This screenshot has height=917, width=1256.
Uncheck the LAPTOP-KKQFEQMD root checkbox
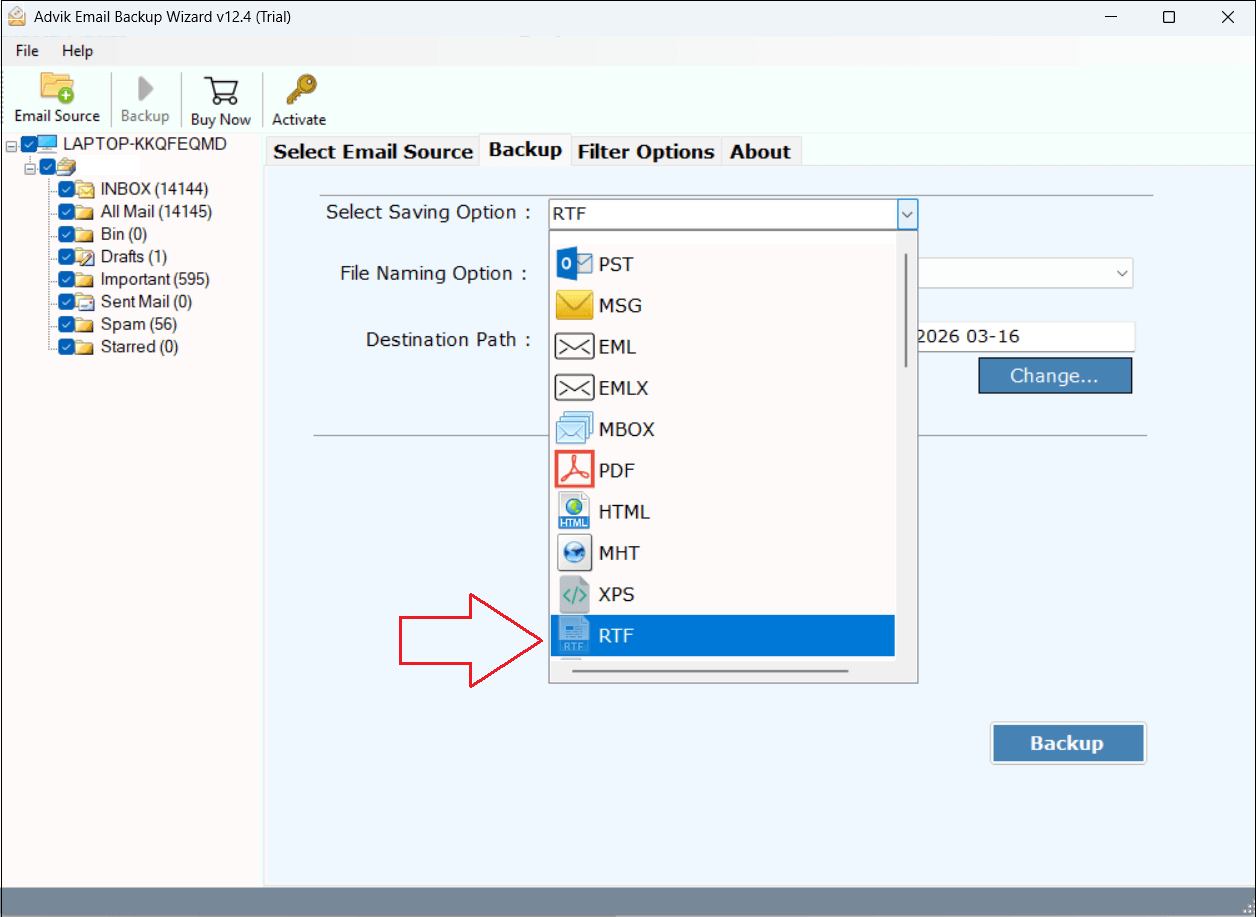tap(29, 144)
